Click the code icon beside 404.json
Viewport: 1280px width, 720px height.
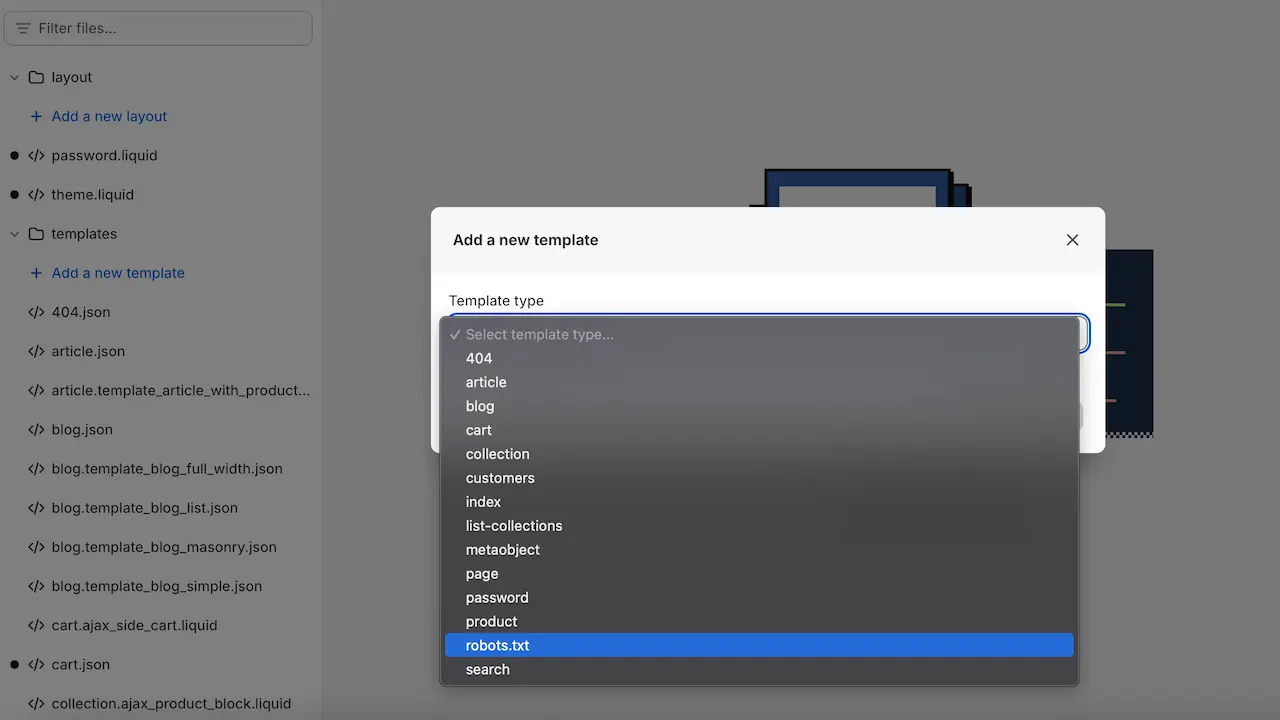36,312
